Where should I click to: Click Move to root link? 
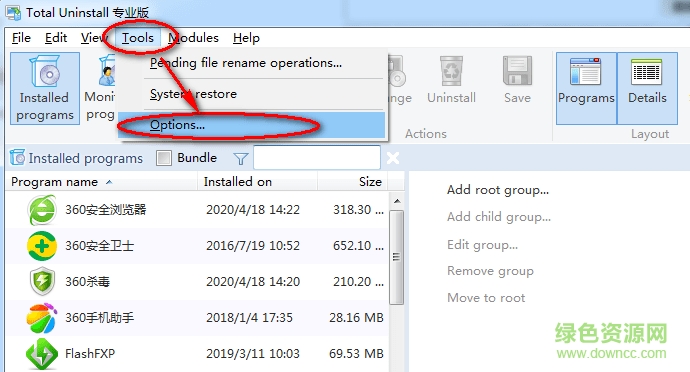click(486, 298)
